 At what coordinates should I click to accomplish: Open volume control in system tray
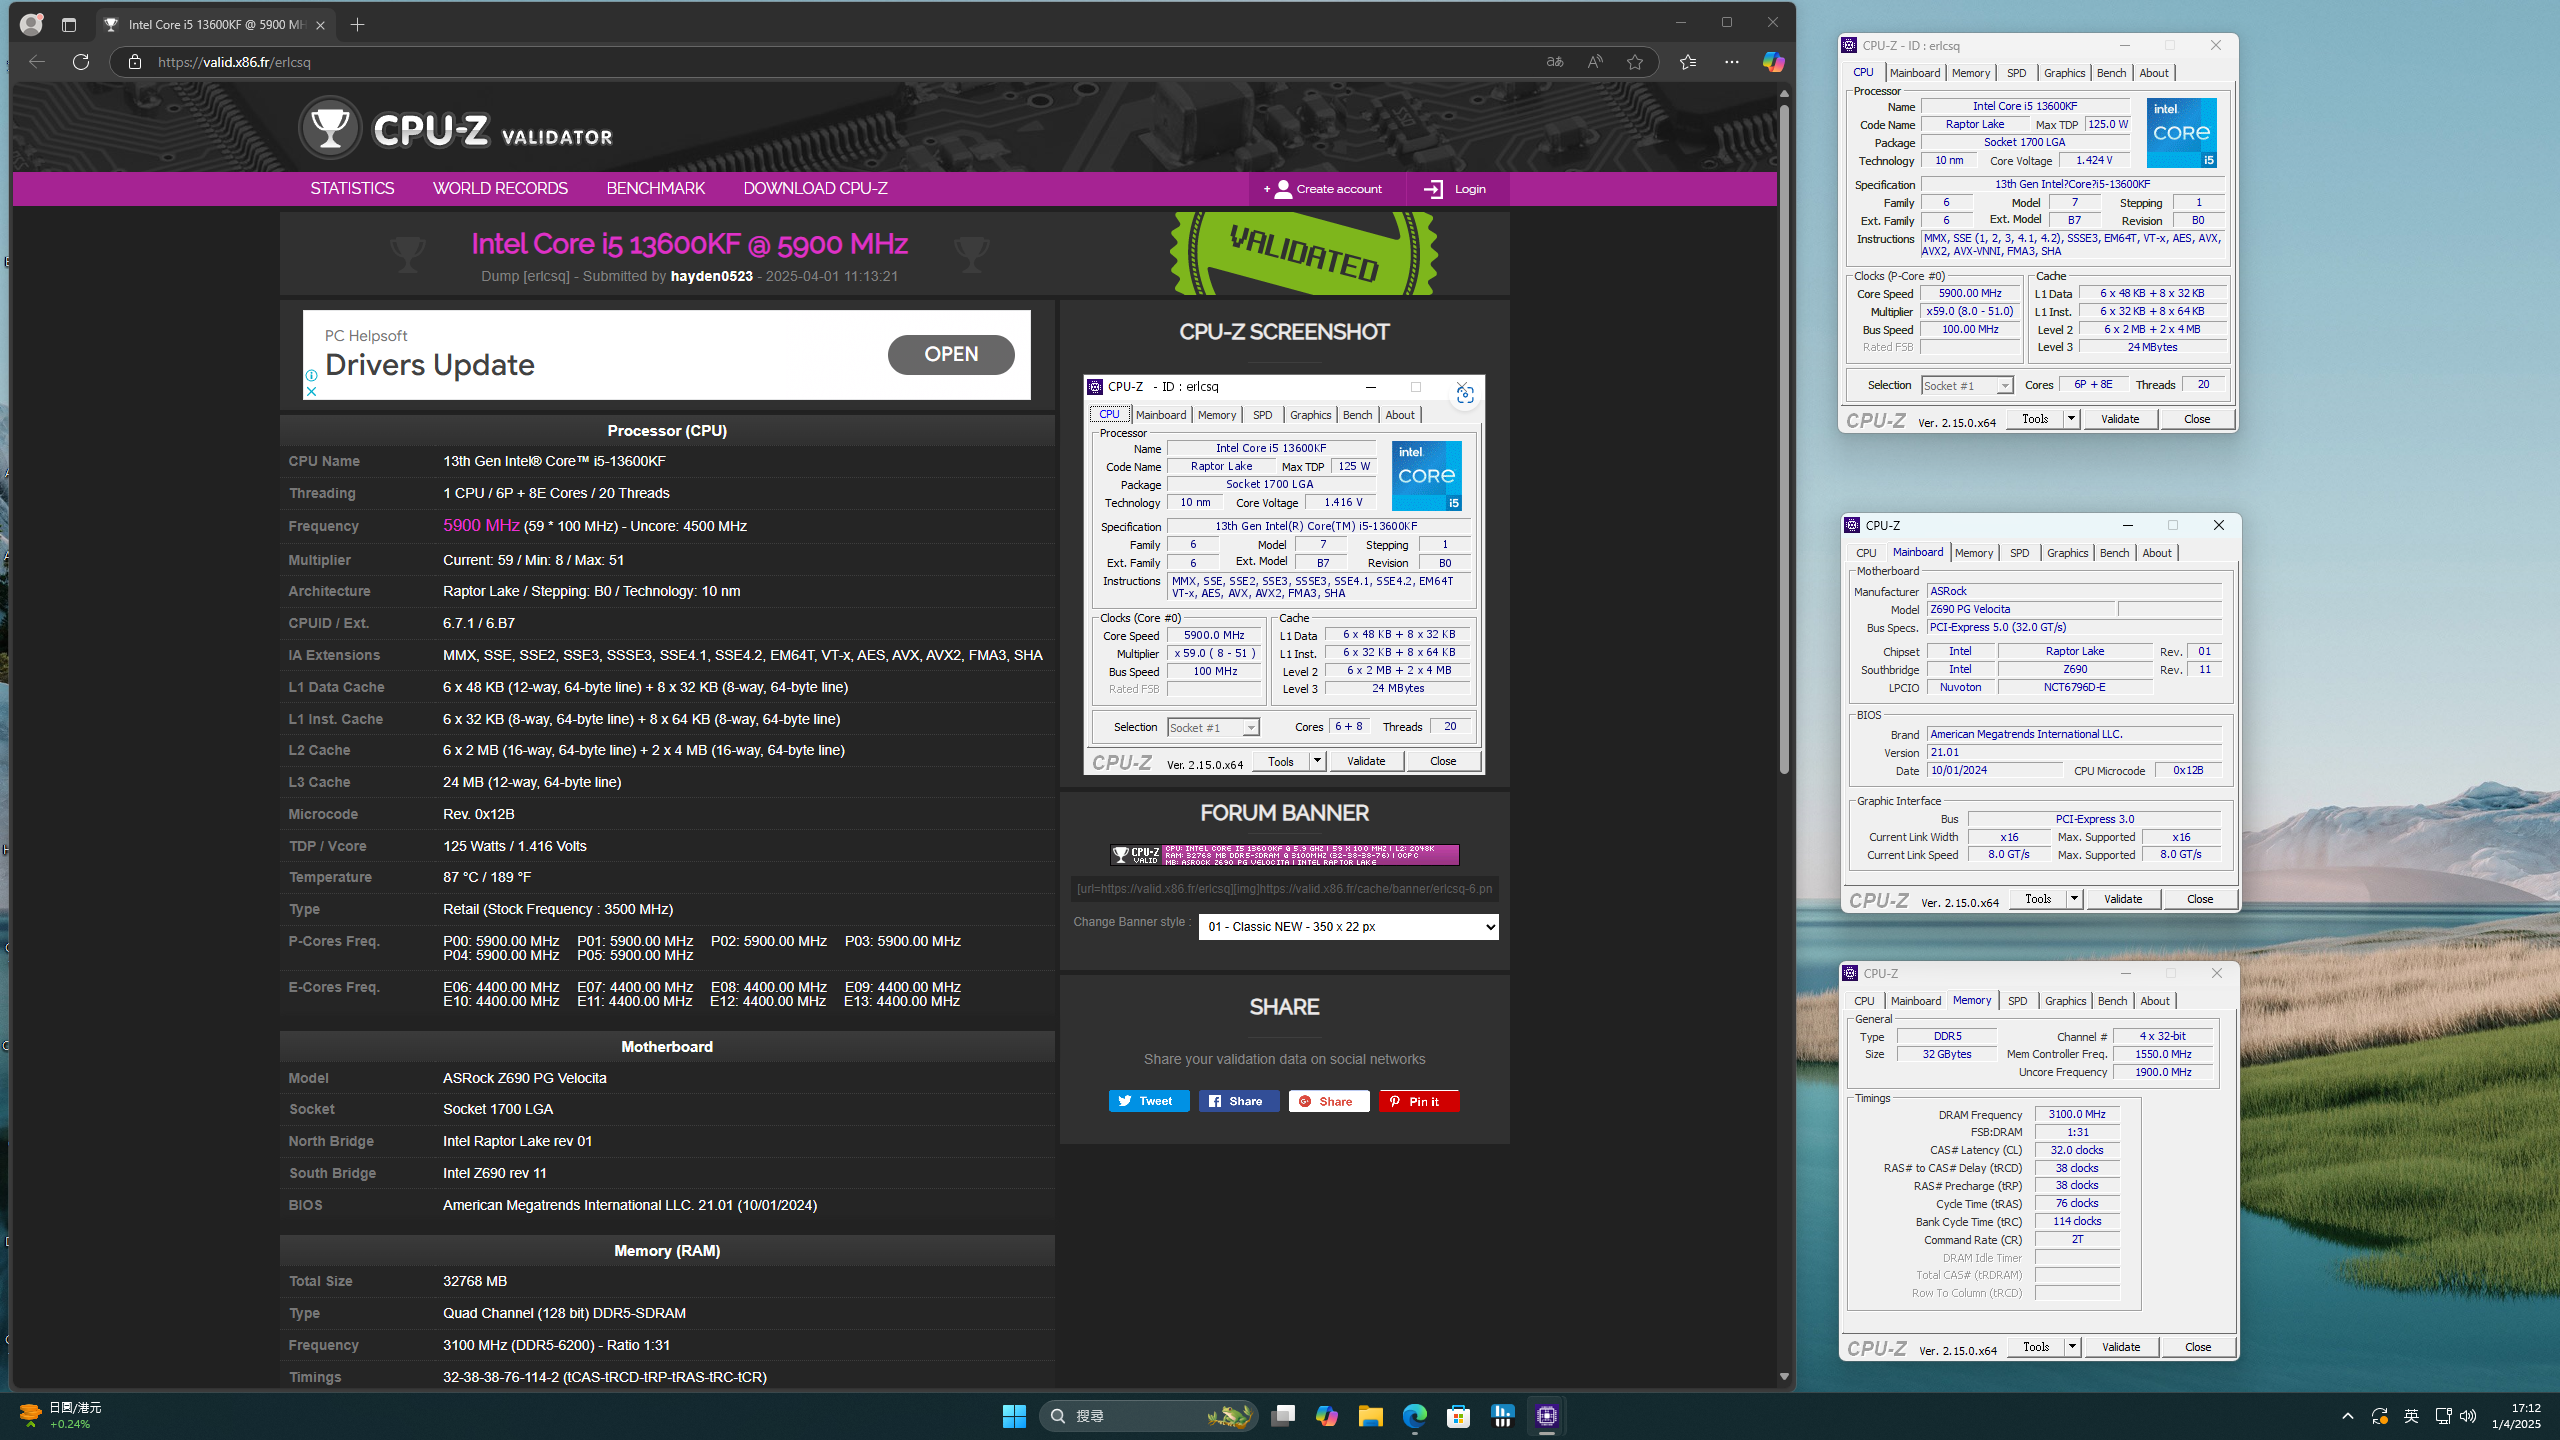2468,1416
